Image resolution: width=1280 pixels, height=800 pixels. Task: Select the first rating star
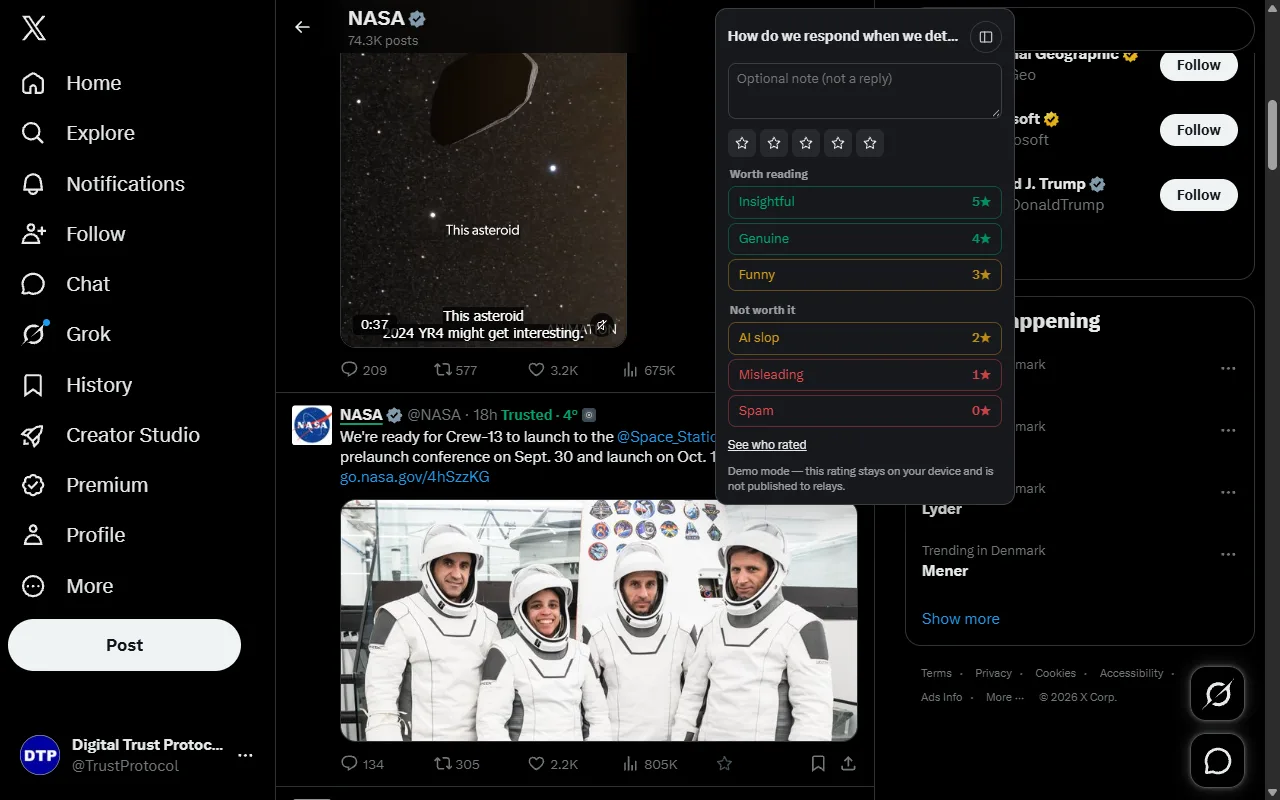click(742, 143)
